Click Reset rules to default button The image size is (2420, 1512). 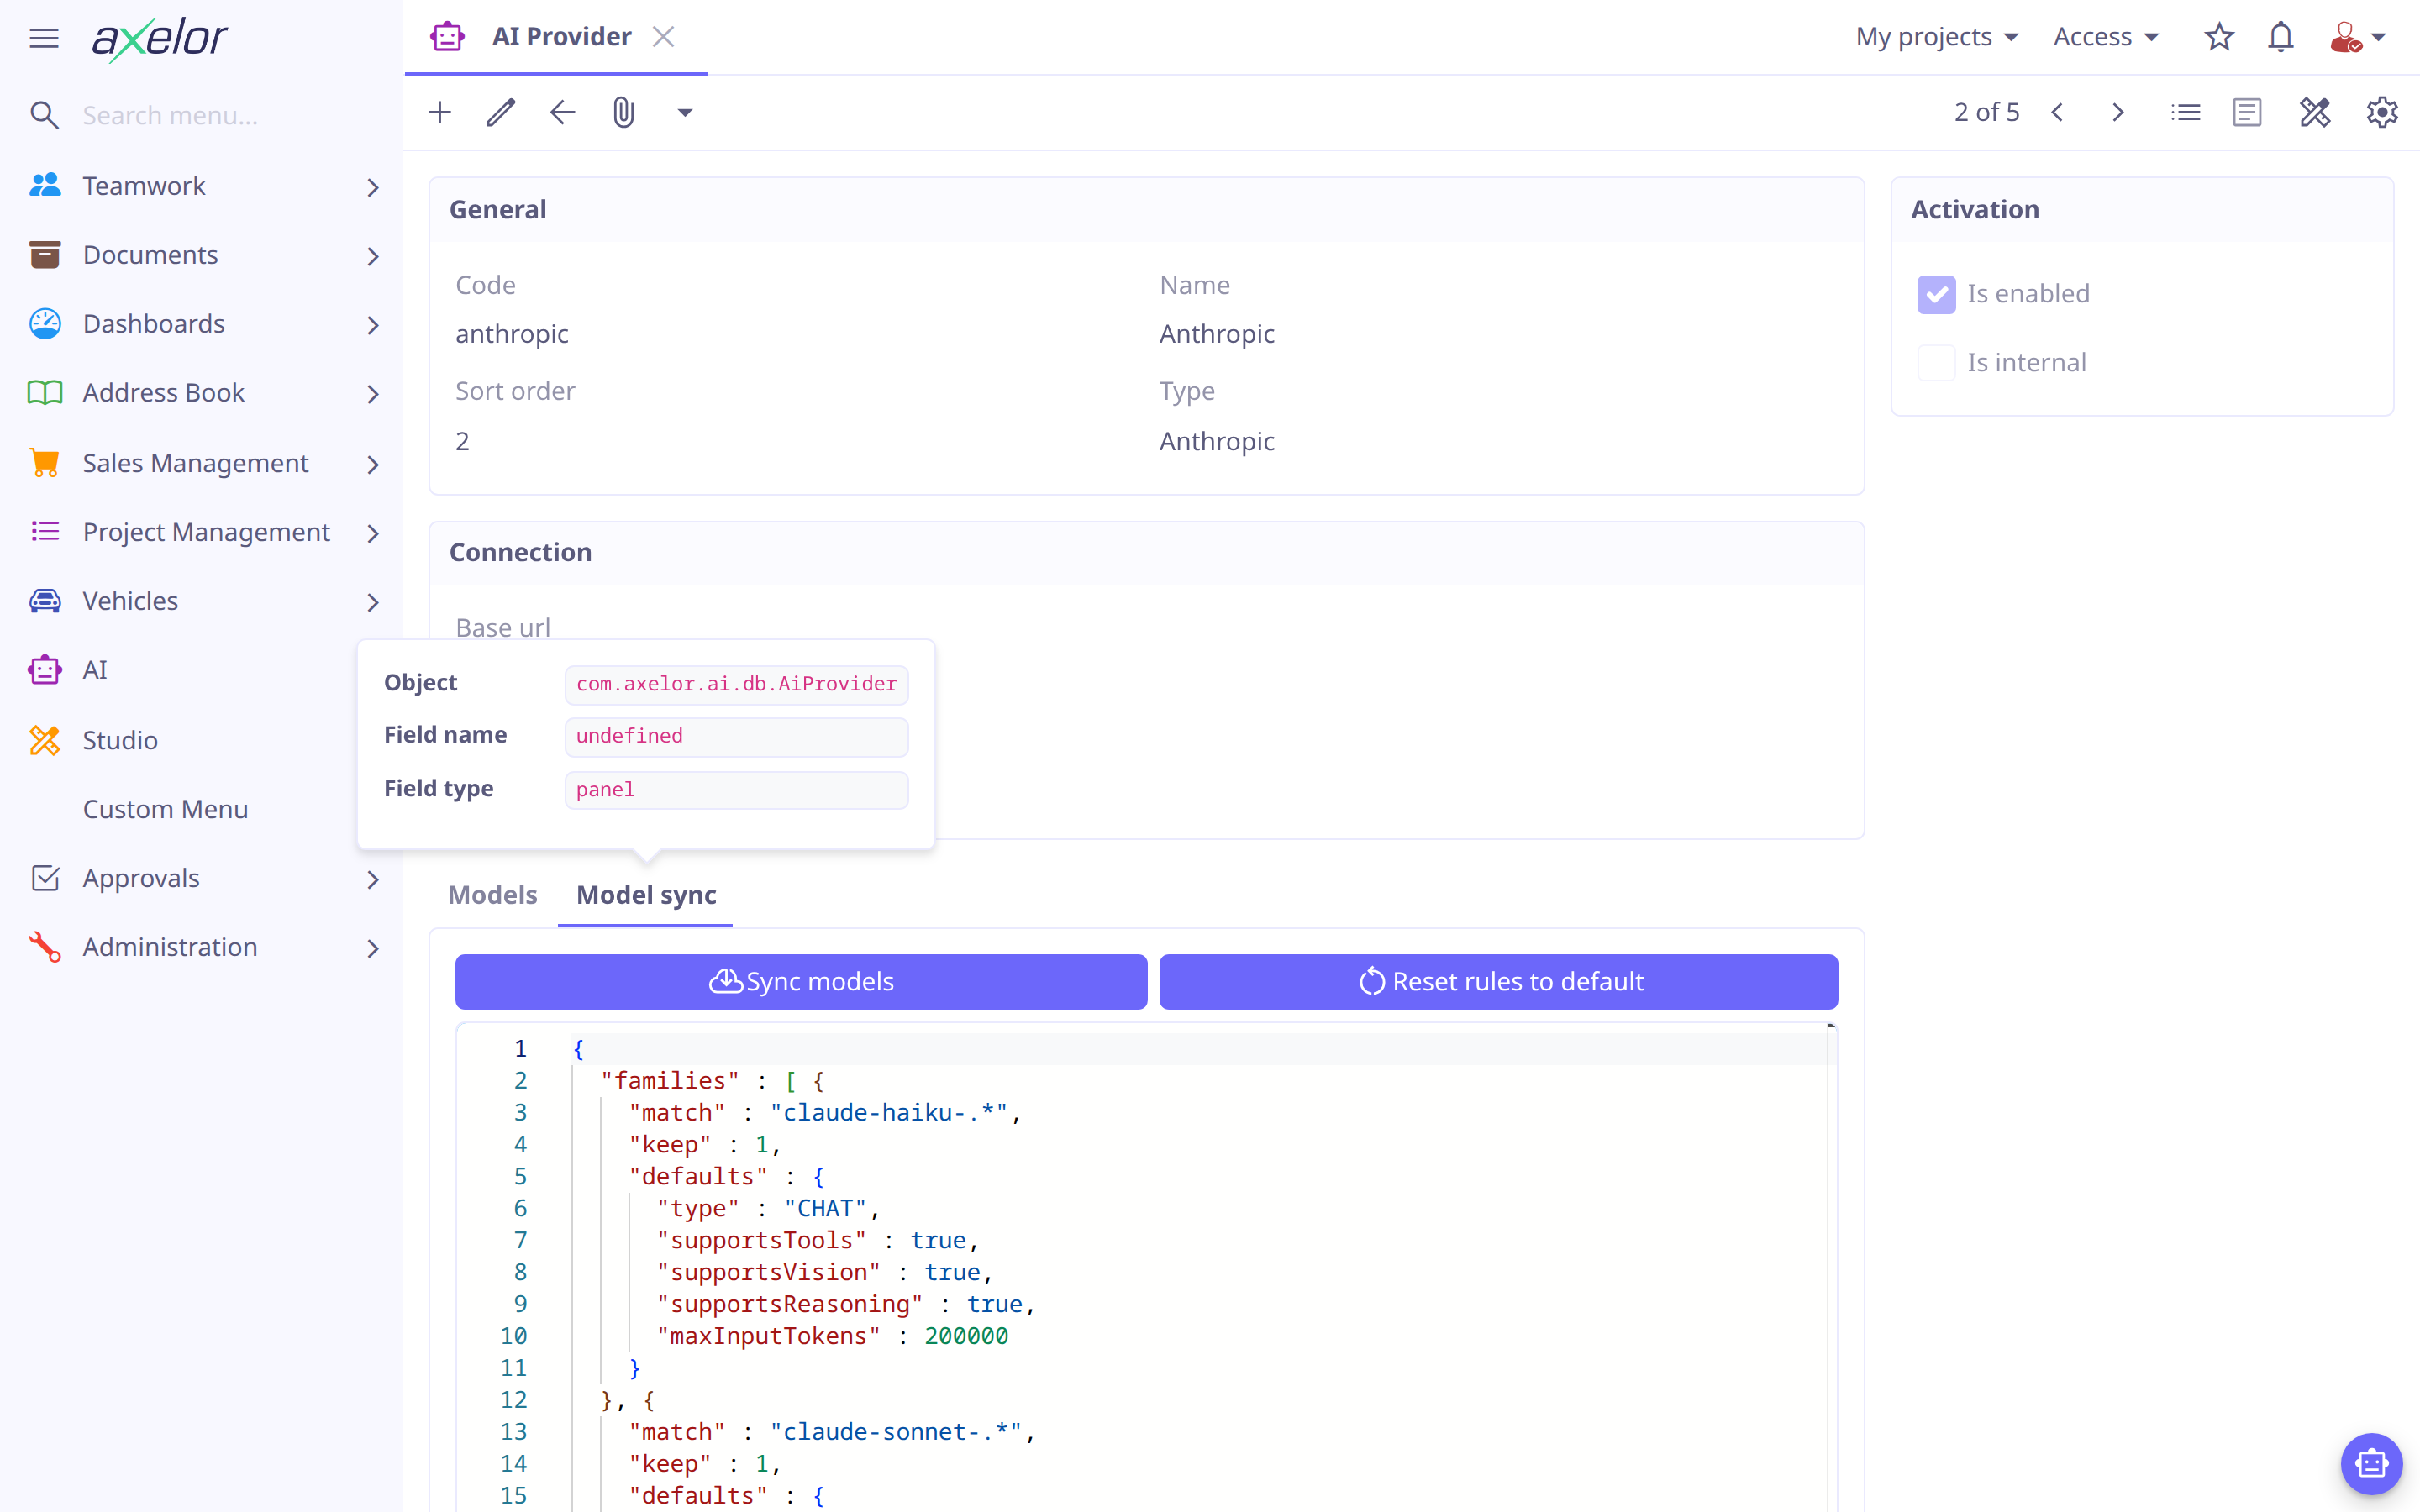coord(1498,982)
